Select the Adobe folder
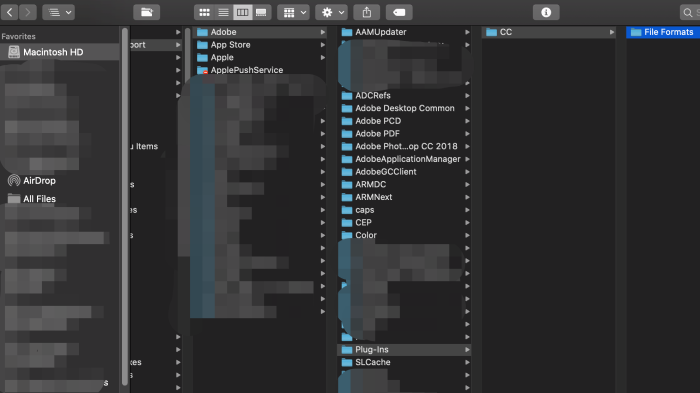 click(261, 32)
